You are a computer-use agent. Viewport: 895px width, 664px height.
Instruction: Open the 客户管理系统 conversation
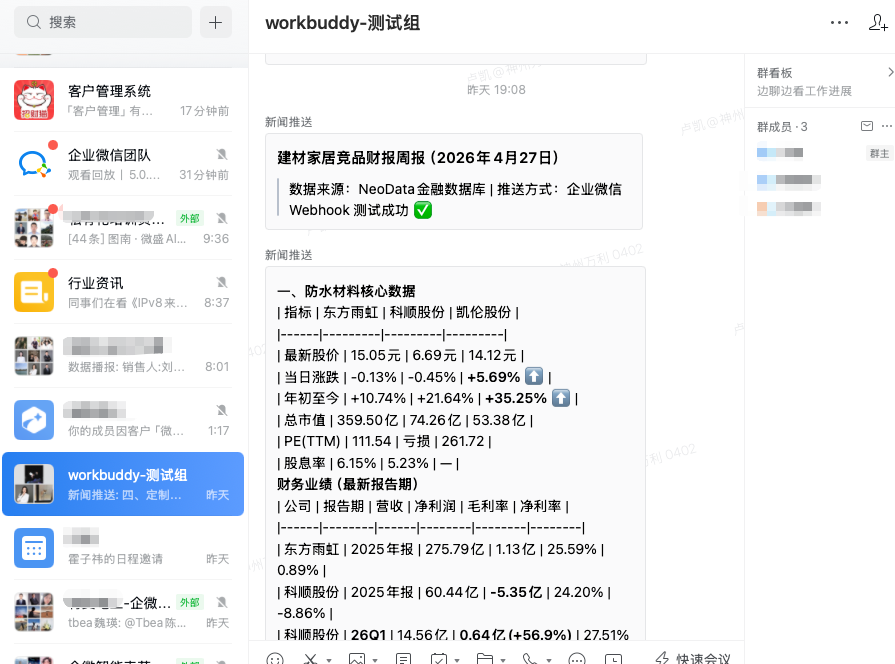pos(123,100)
